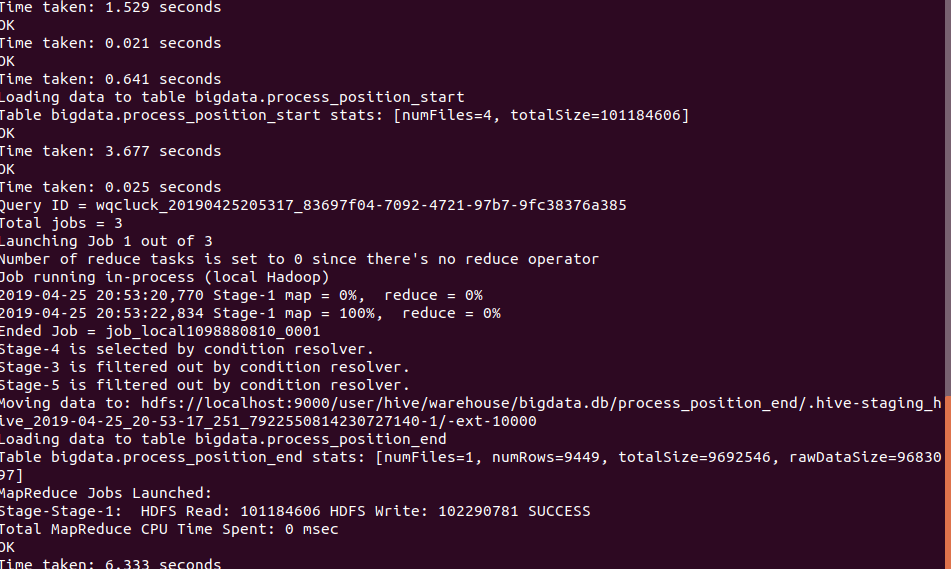951x569 pixels.
Task: Click the "Loading data to table bigdata.process_position_end" line
Action: tap(222, 439)
